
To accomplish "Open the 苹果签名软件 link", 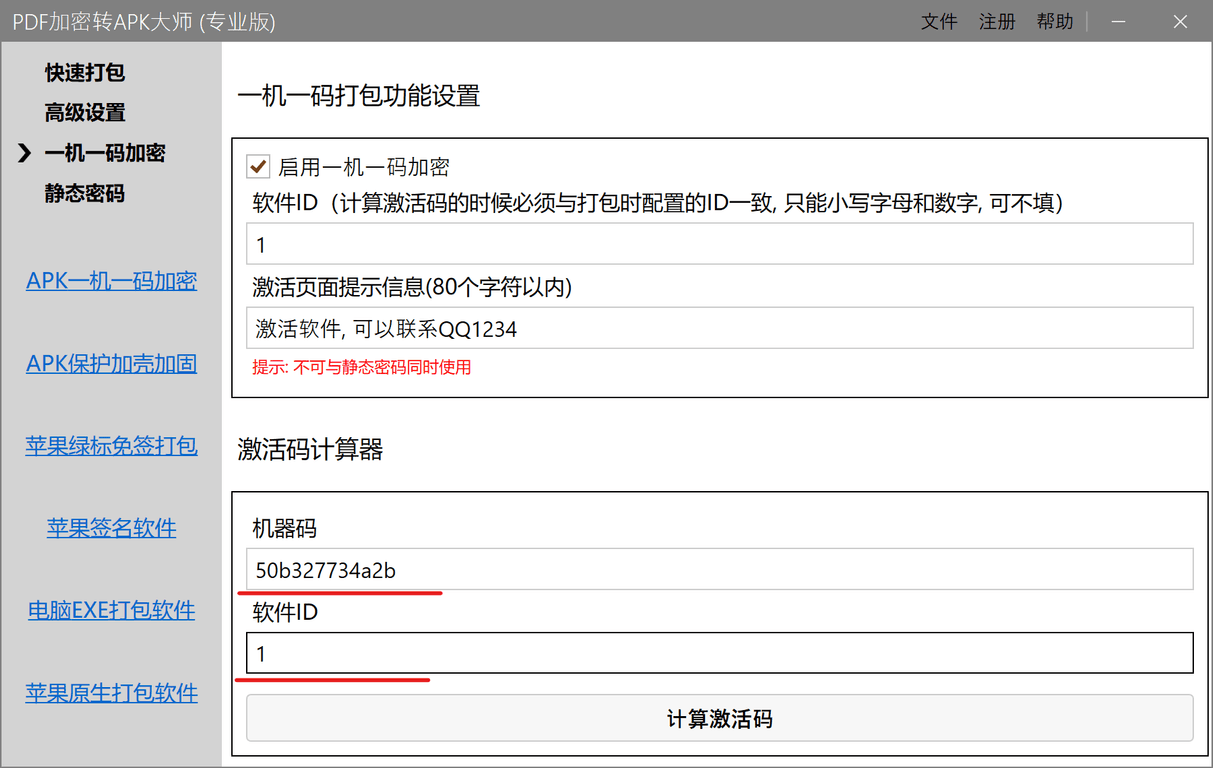I will point(111,527).
